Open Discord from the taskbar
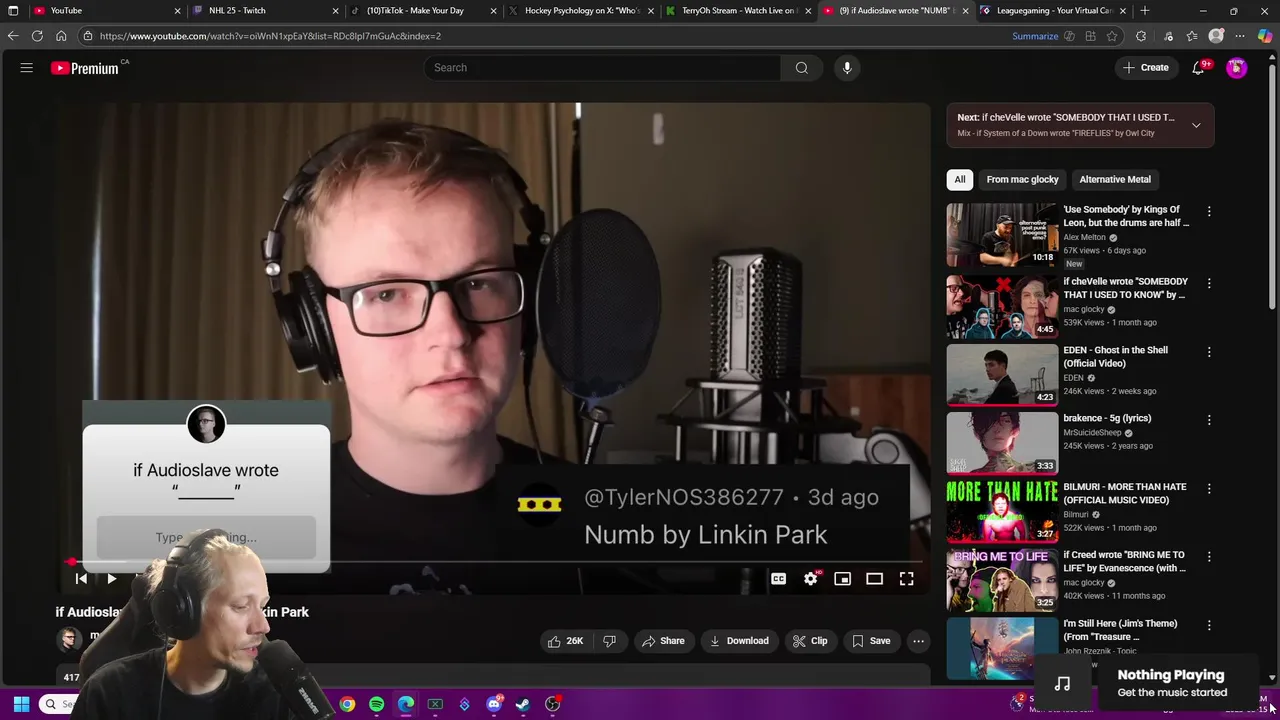Image resolution: width=1280 pixels, height=720 pixels. [494, 704]
